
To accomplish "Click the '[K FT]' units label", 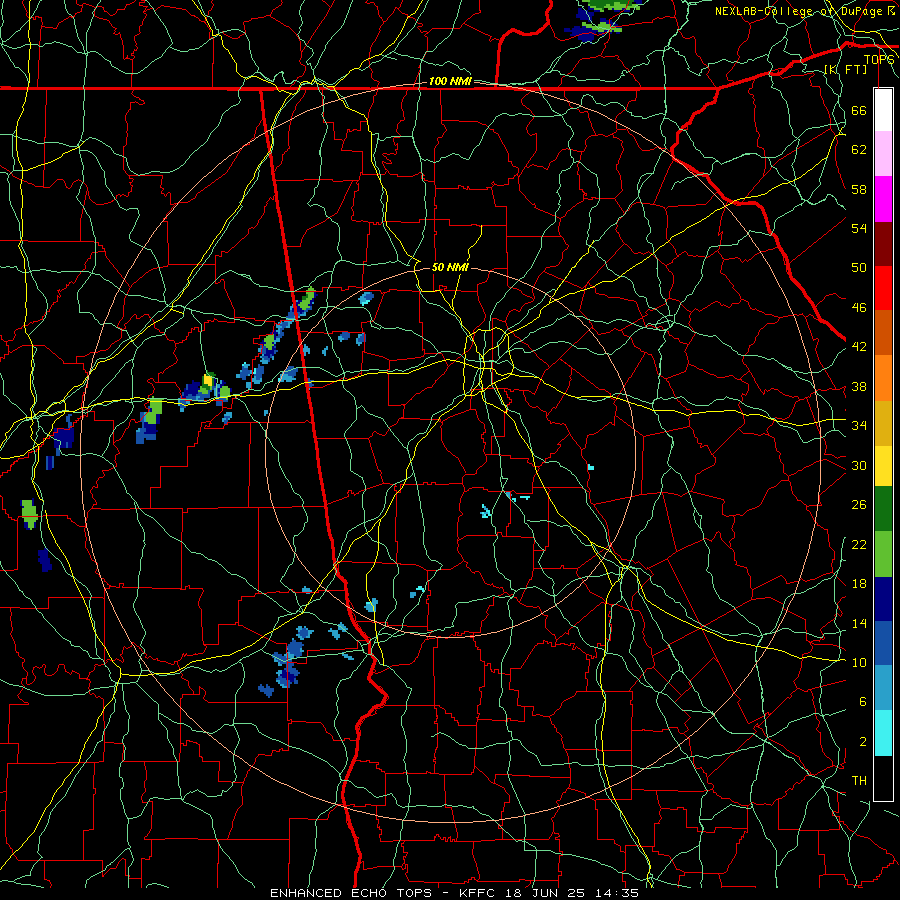I will coord(845,69).
